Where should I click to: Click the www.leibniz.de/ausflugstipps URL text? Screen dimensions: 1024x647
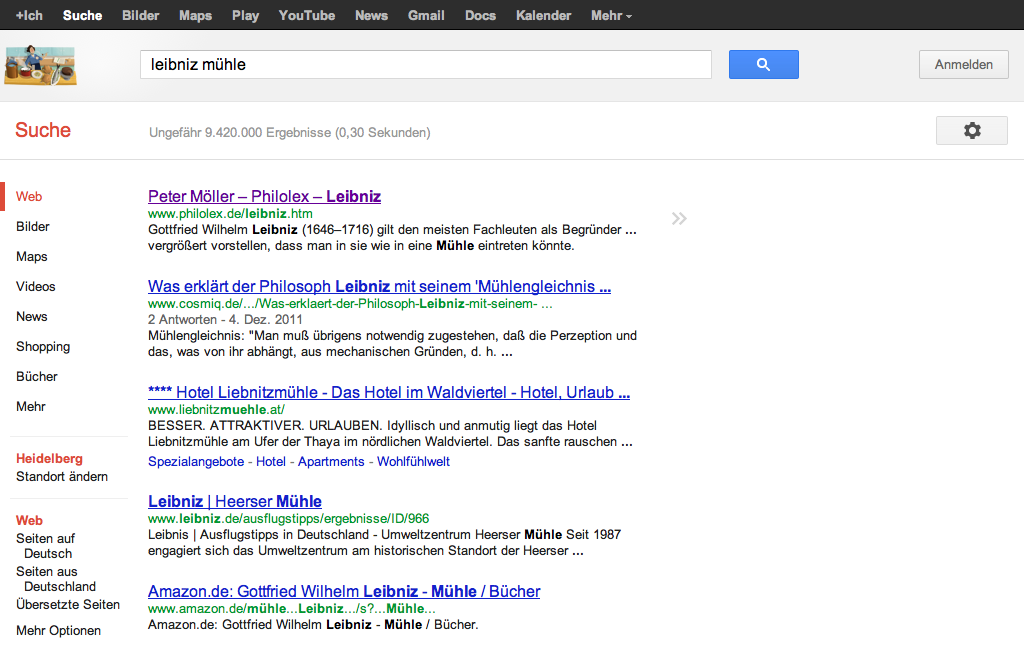pyautogui.click(x=288, y=518)
